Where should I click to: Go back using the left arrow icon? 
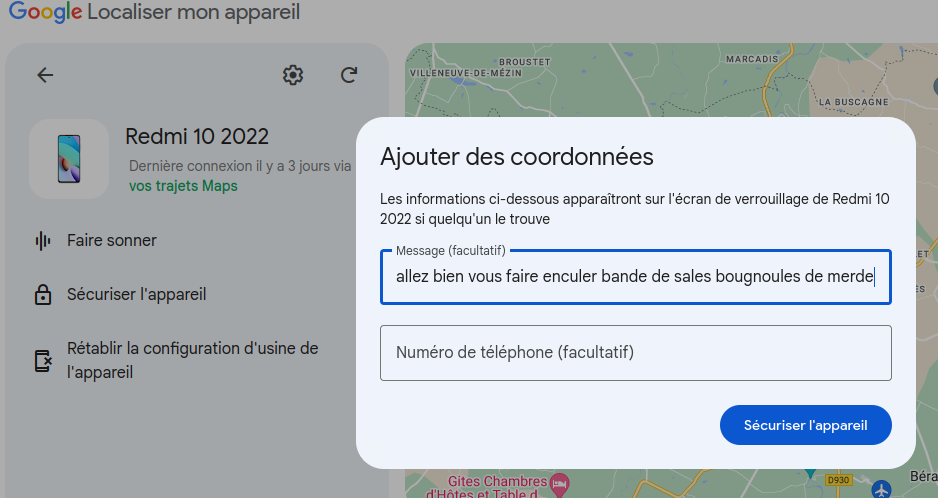point(45,75)
